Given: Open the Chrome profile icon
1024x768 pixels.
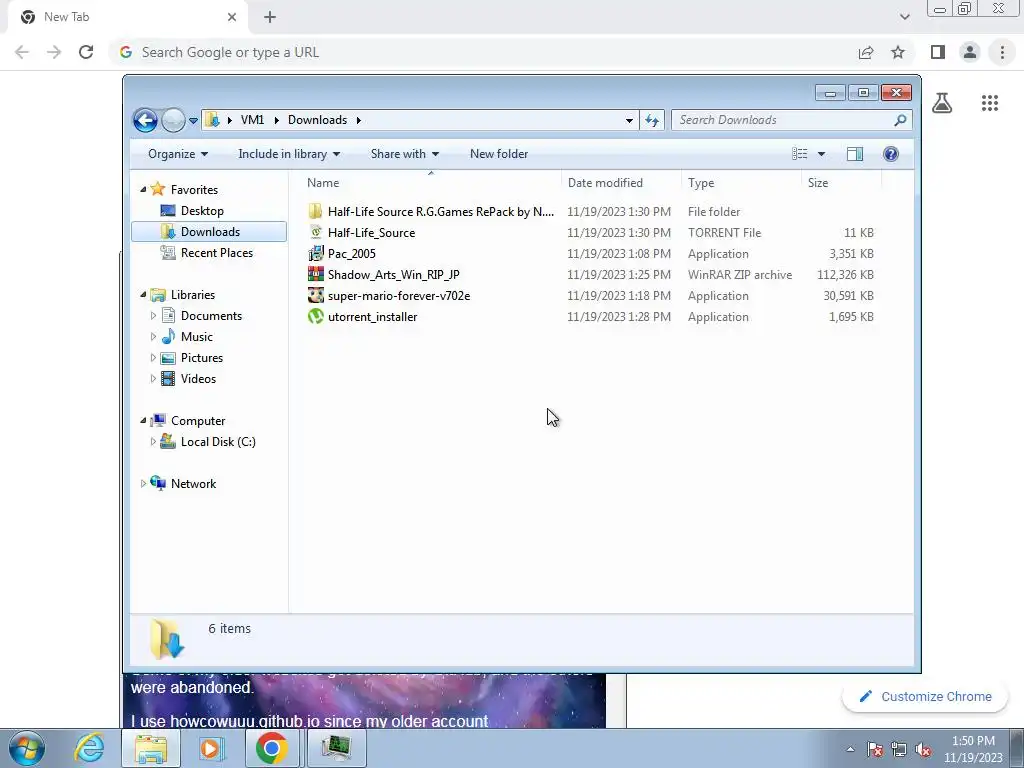Looking at the screenshot, I should tap(970, 52).
